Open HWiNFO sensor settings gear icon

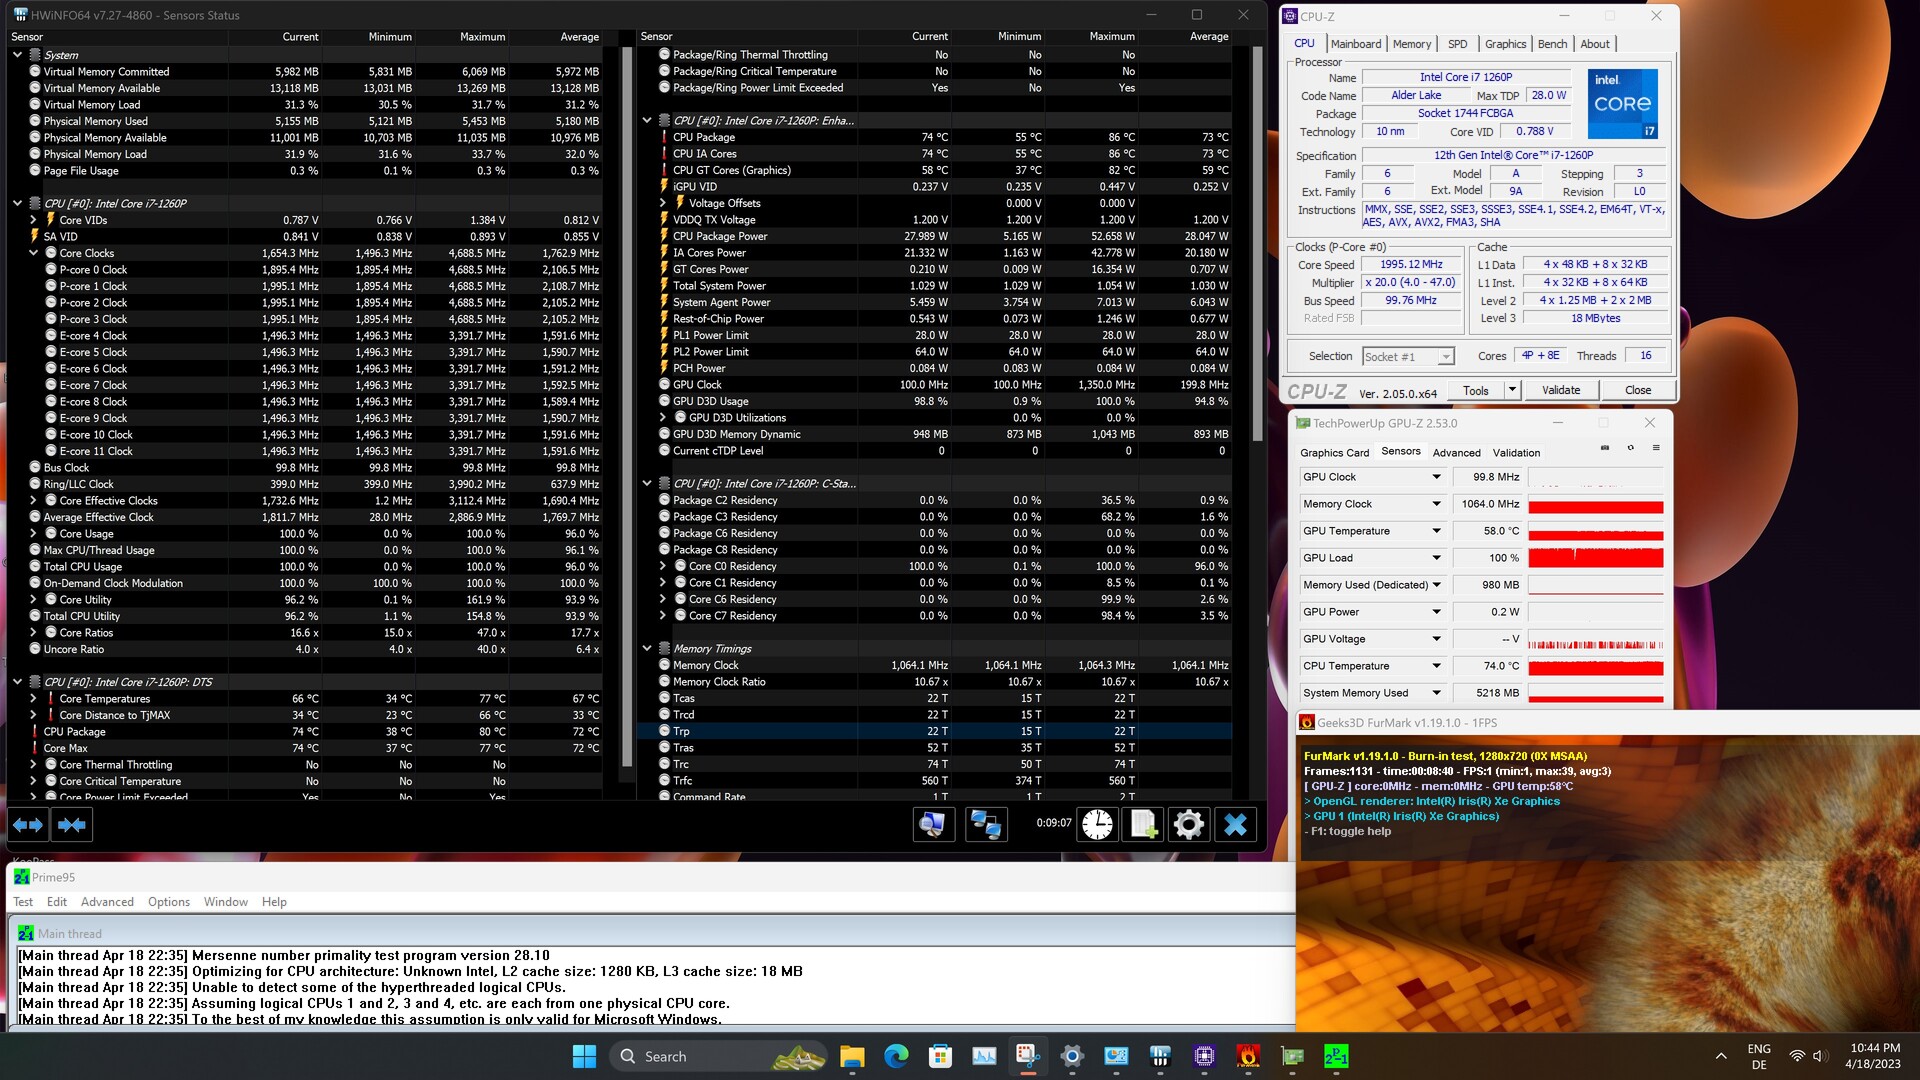[1189, 824]
